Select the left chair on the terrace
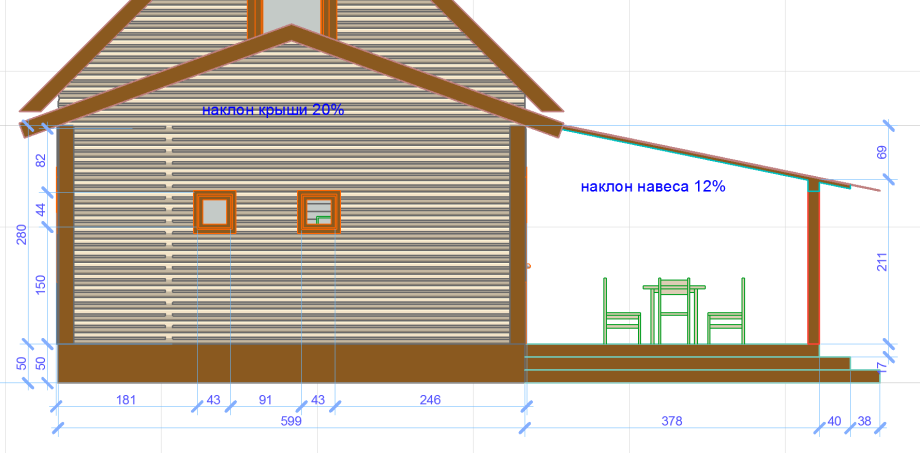This screenshot has width=920, height=453. pos(621,315)
